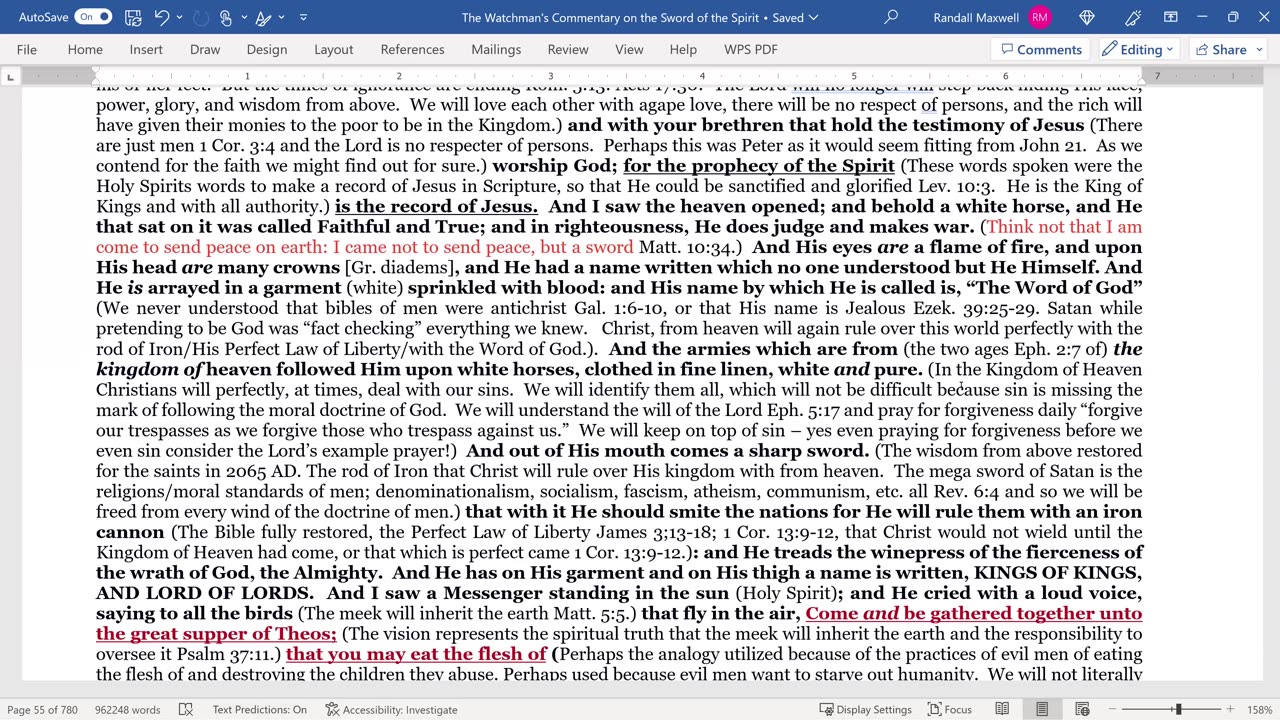
Task: Open the File tab
Action: coord(27,49)
